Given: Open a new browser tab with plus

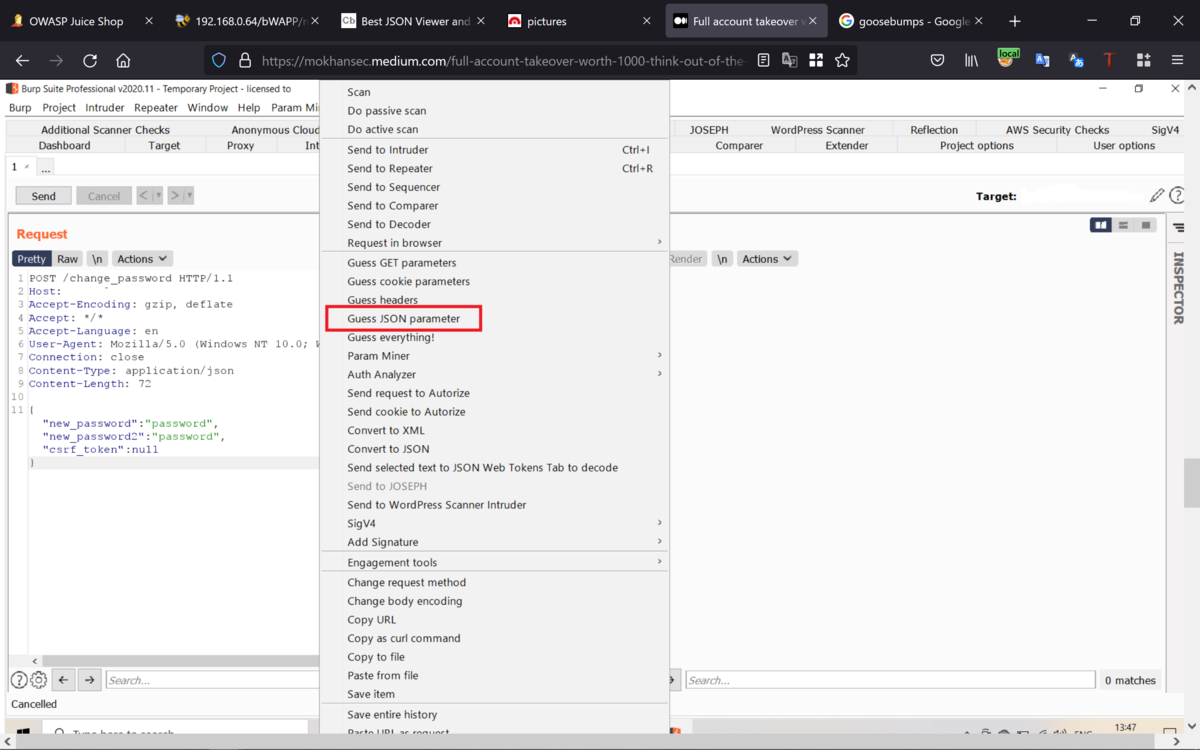Looking at the screenshot, I should 1015,21.
